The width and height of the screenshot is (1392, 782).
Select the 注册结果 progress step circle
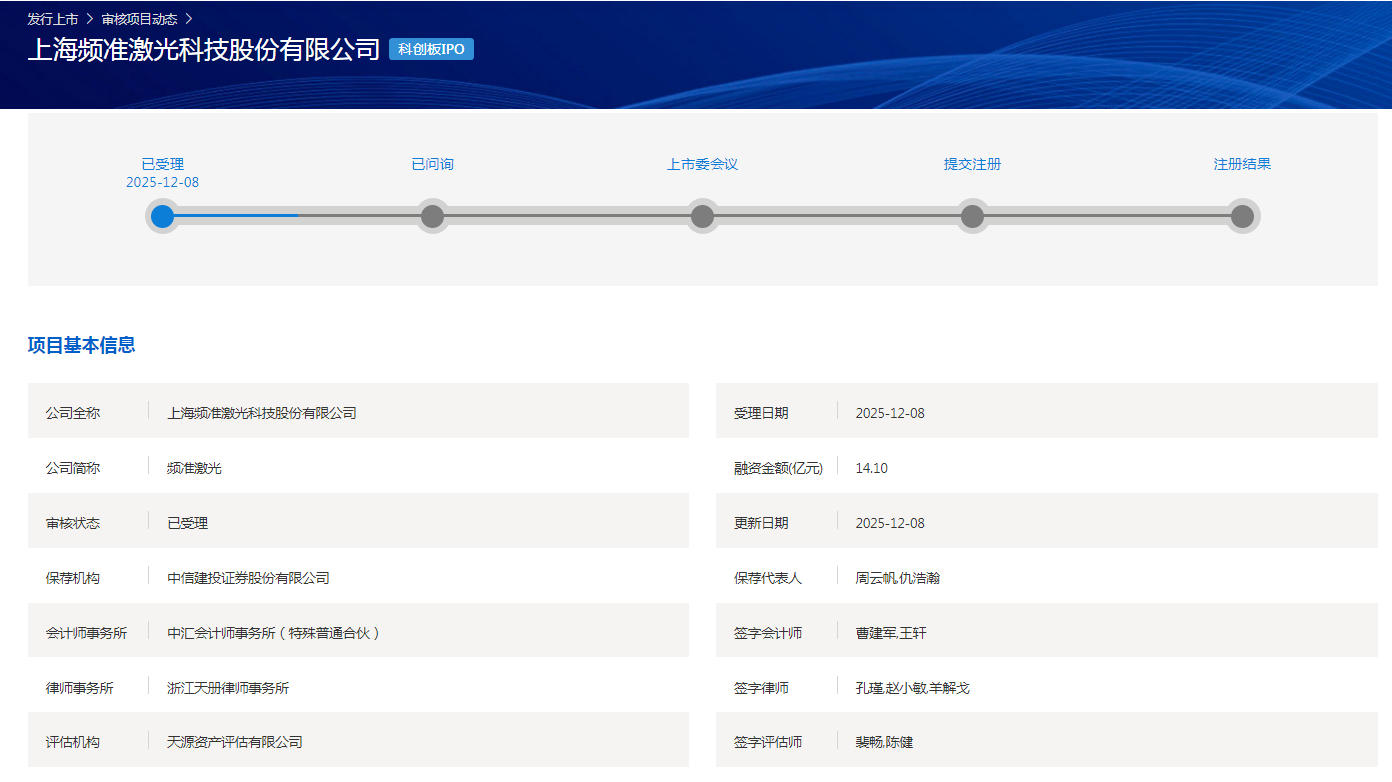pos(1242,216)
